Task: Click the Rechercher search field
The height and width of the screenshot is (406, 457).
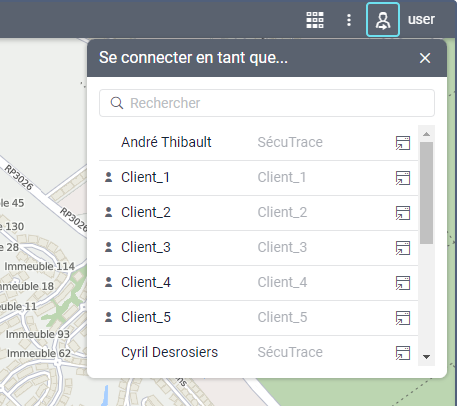Action: (267, 103)
